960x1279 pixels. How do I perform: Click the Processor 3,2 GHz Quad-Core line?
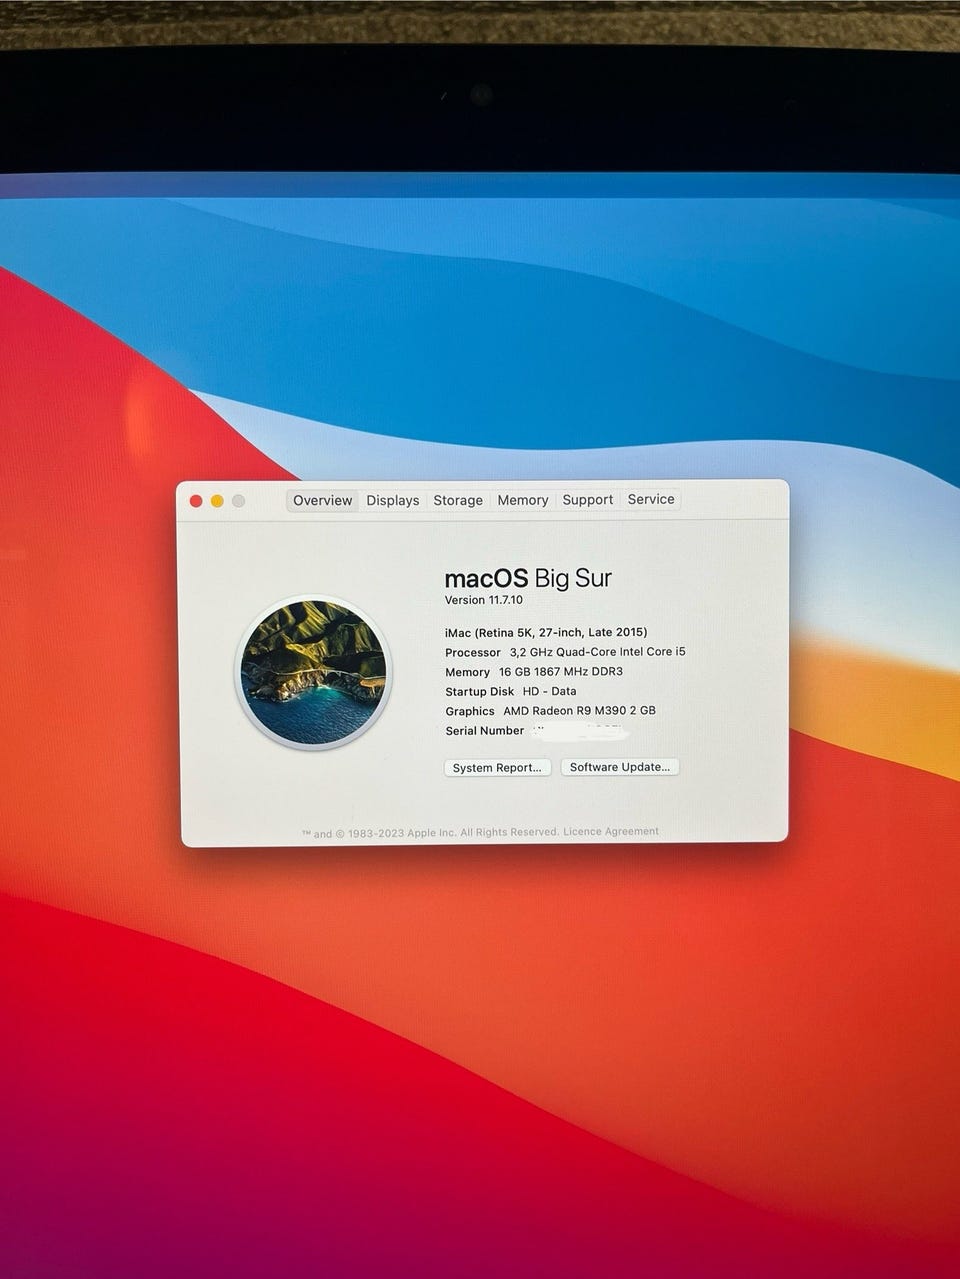[565, 652]
